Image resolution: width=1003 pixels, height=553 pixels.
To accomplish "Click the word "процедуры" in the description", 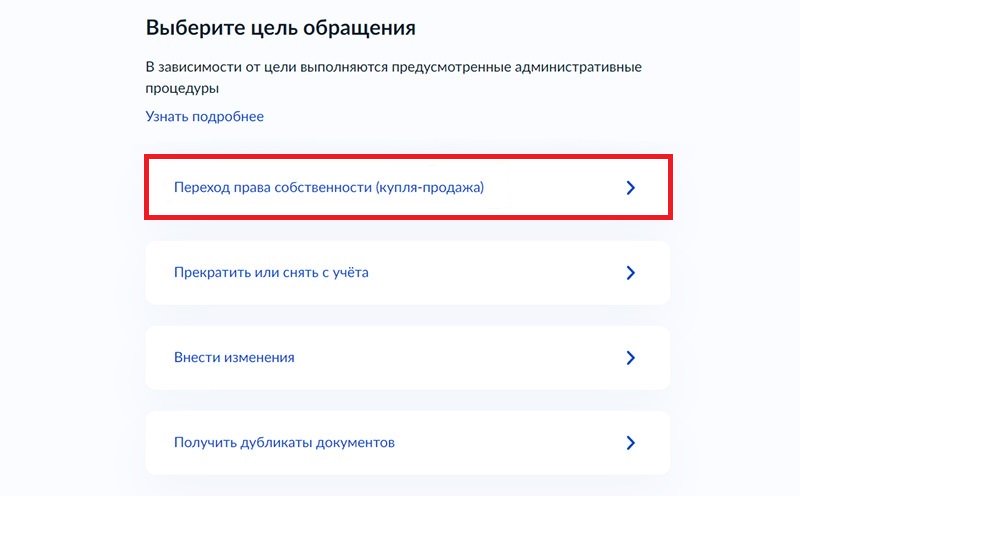I will tap(182, 88).
